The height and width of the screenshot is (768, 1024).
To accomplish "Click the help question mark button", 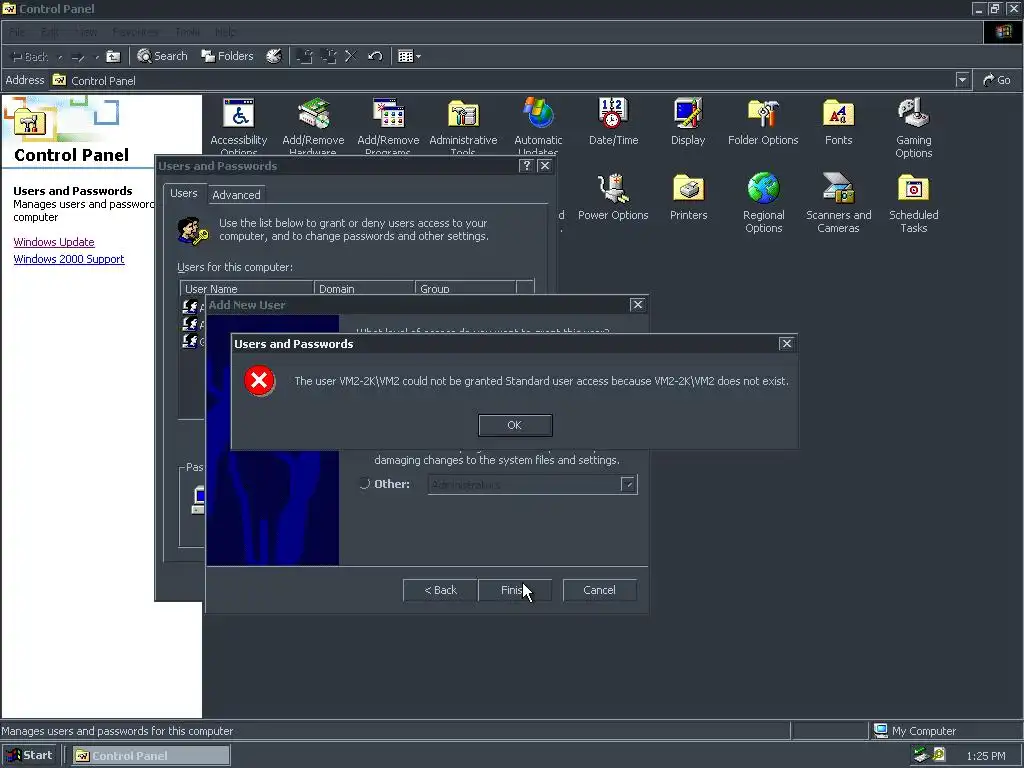I will pos(526,166).
